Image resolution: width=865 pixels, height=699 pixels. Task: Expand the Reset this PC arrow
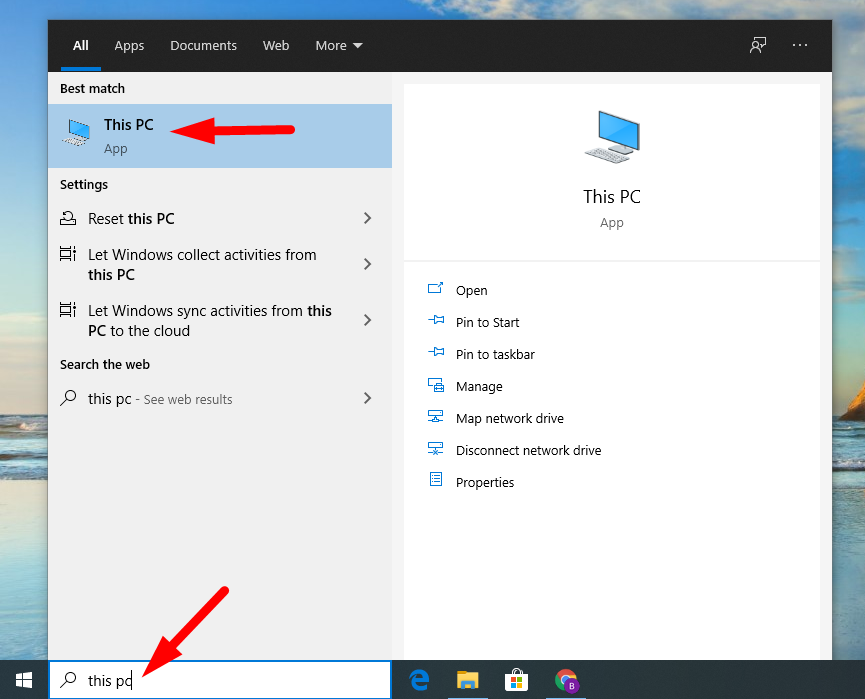coord(367,218)
